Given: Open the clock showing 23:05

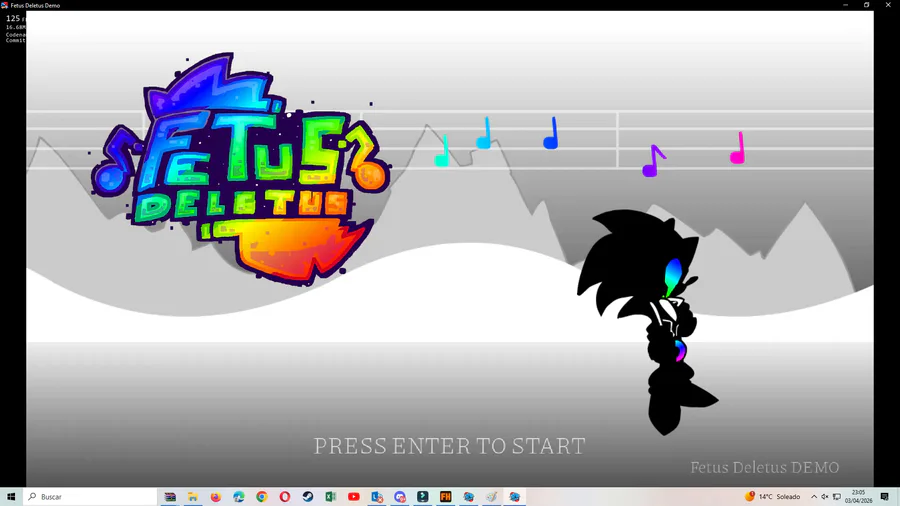Looking at the screenshot, I should [x=858, y=497].
